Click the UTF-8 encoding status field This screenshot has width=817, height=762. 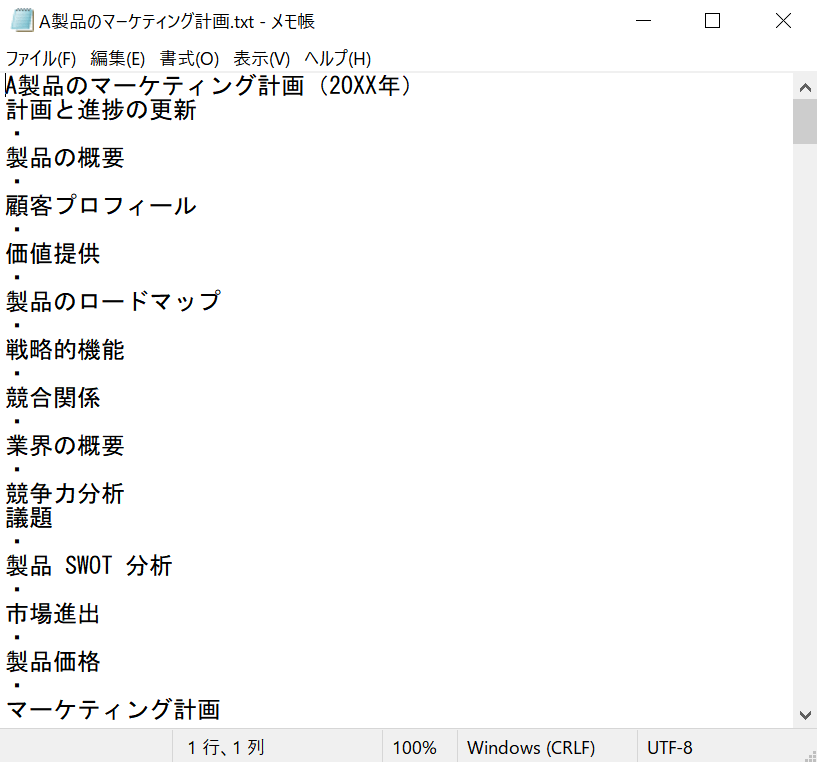tap(670, 747)
